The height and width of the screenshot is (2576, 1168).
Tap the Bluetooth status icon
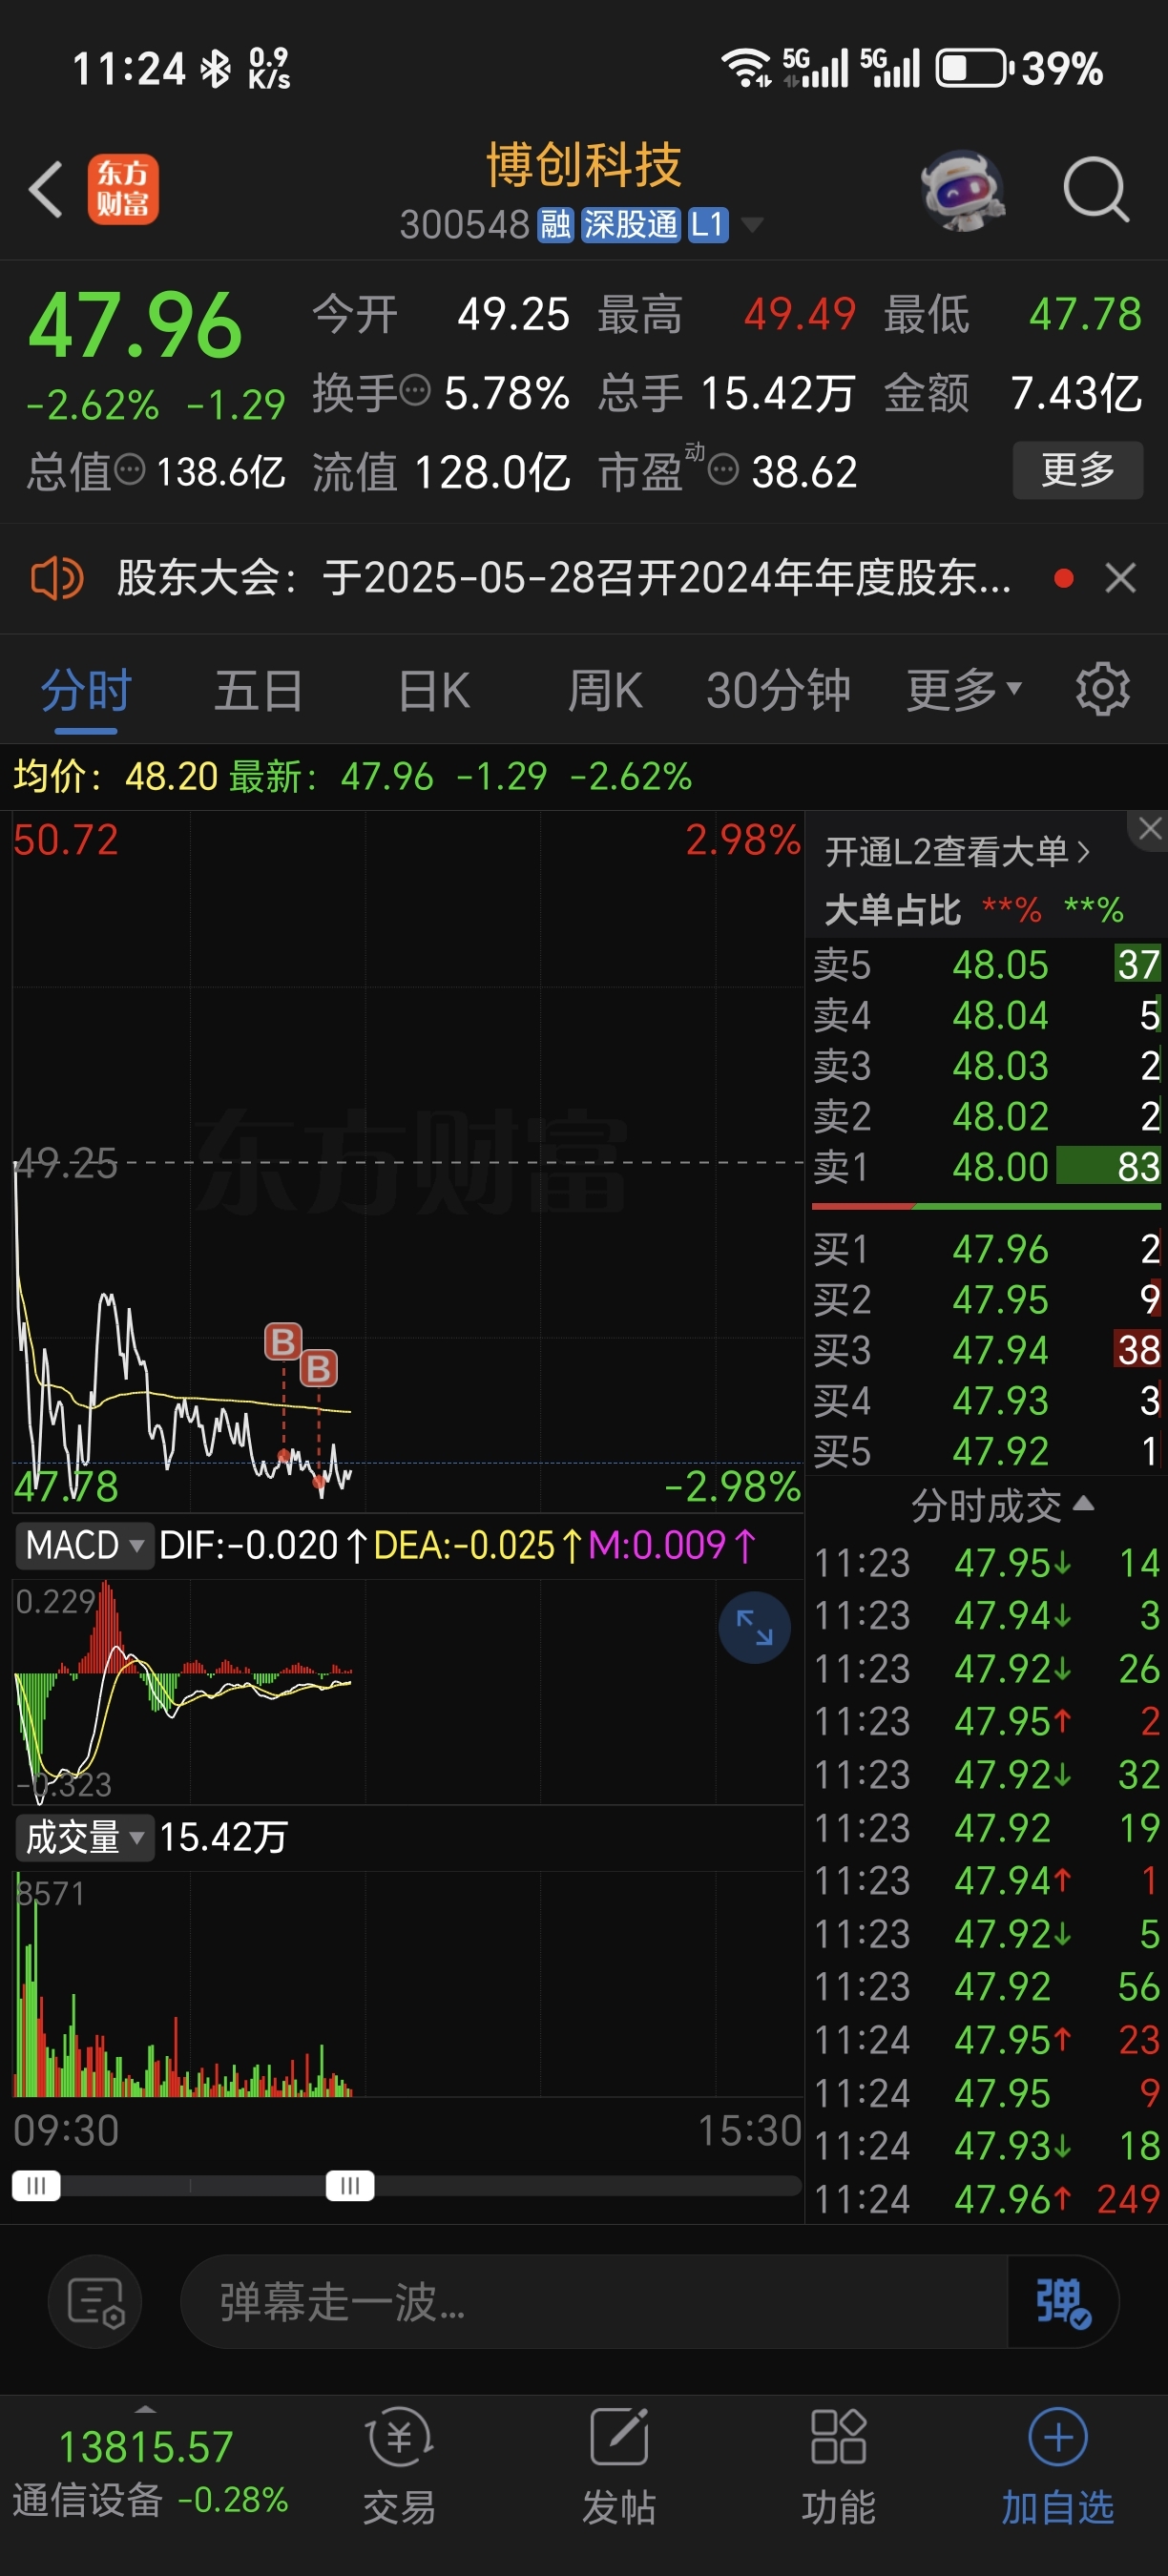pyautogui.click(x=215, y=69)
